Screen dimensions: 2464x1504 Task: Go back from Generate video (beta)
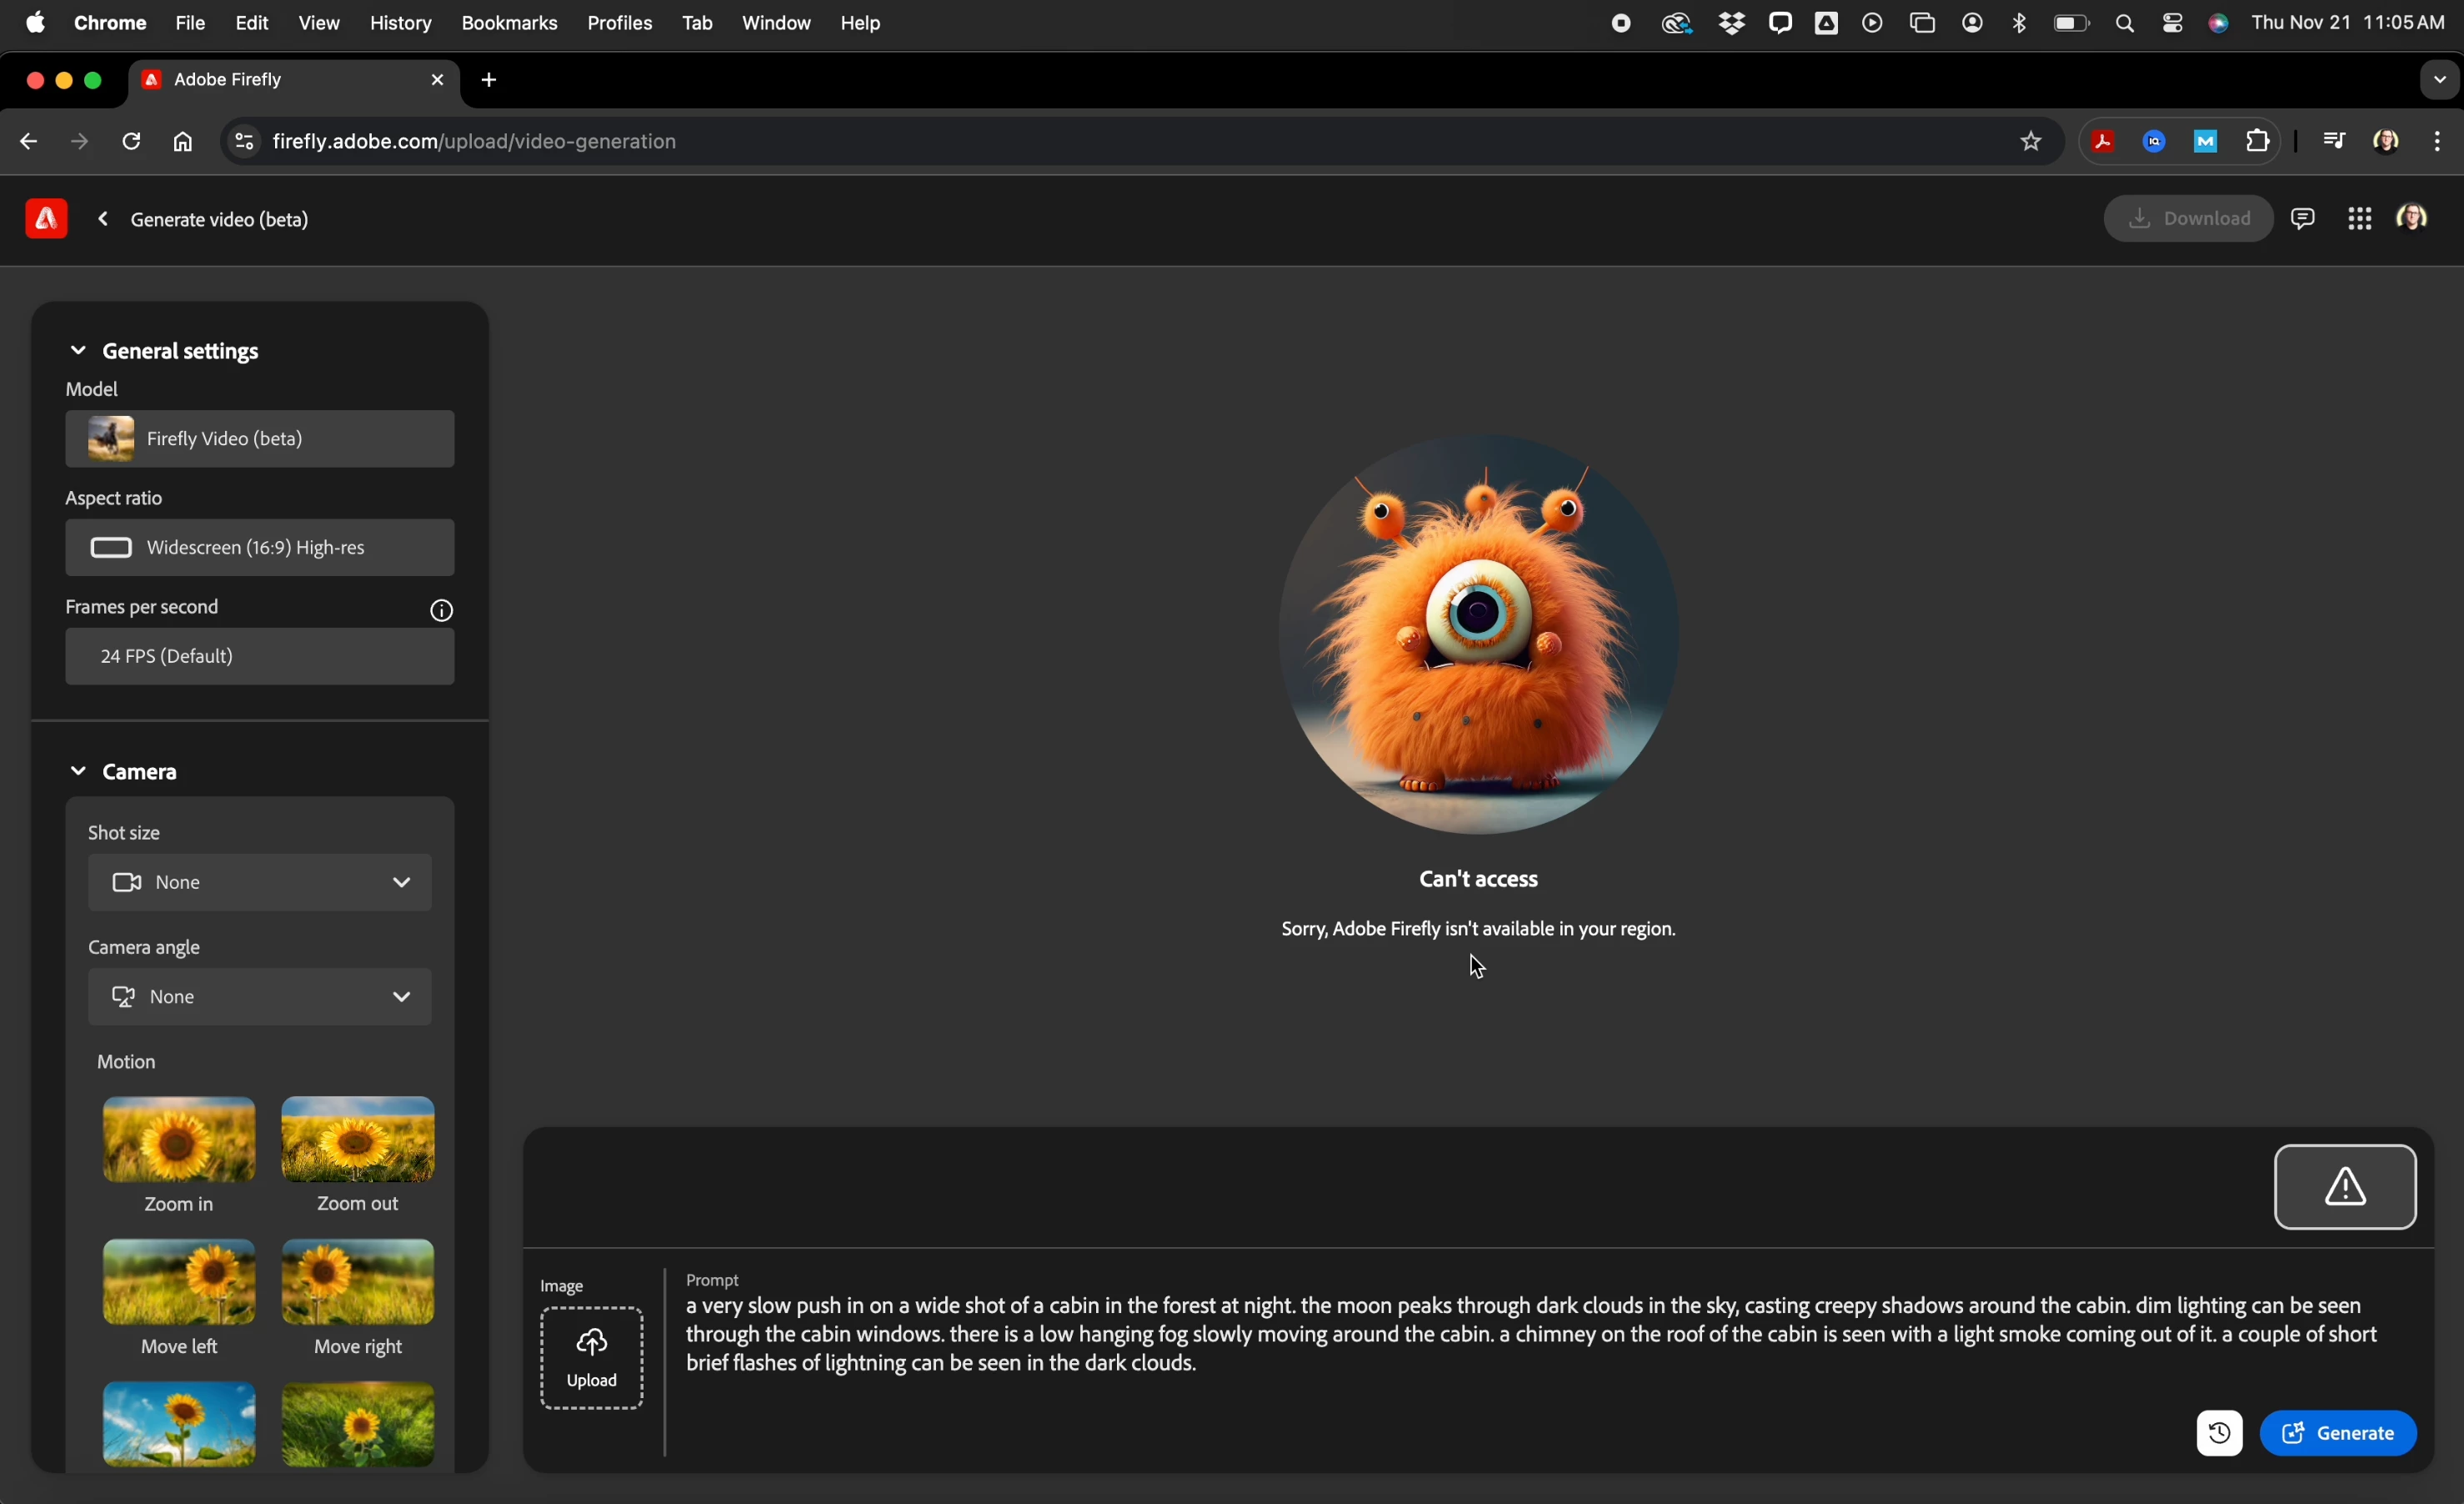(x=103, y=220)
